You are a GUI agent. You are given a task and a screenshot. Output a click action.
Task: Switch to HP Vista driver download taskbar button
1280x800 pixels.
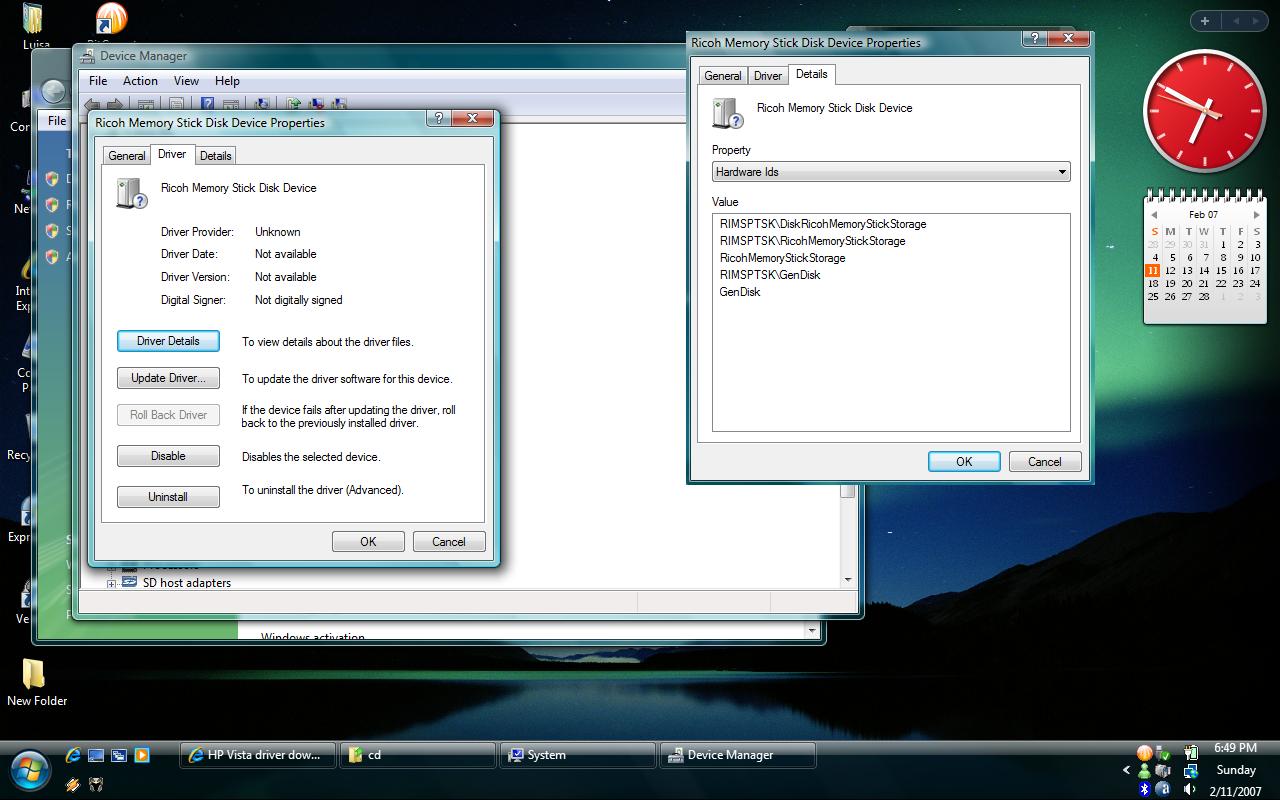coord(257,755)
